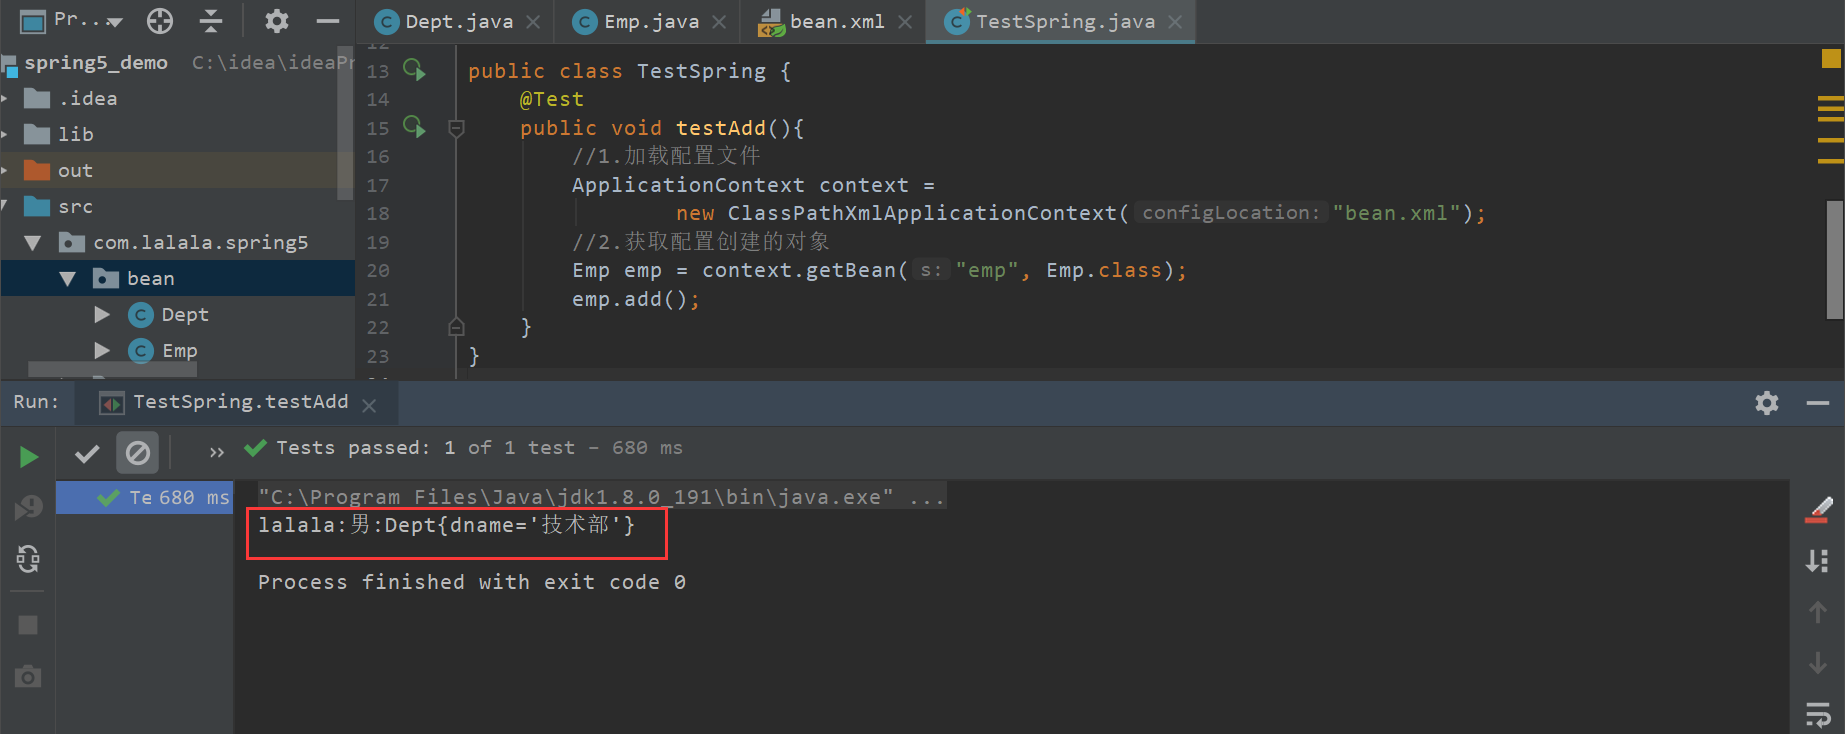Screen dimensions: 1845x734
Task: Toggle show ignored tests filter
Action: tap(138, 453)
